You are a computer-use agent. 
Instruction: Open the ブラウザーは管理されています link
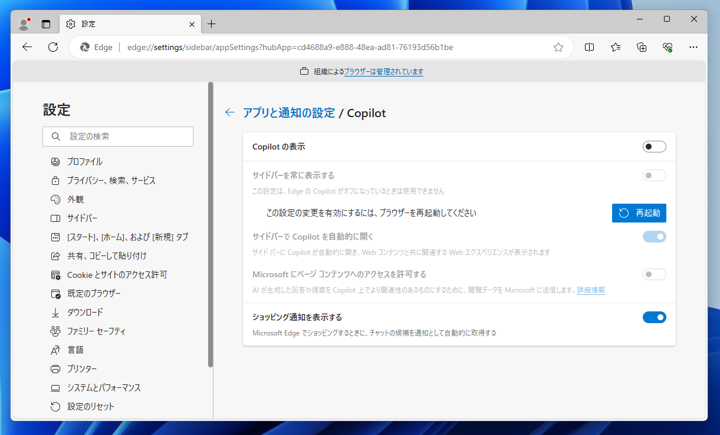coord(383,72)
